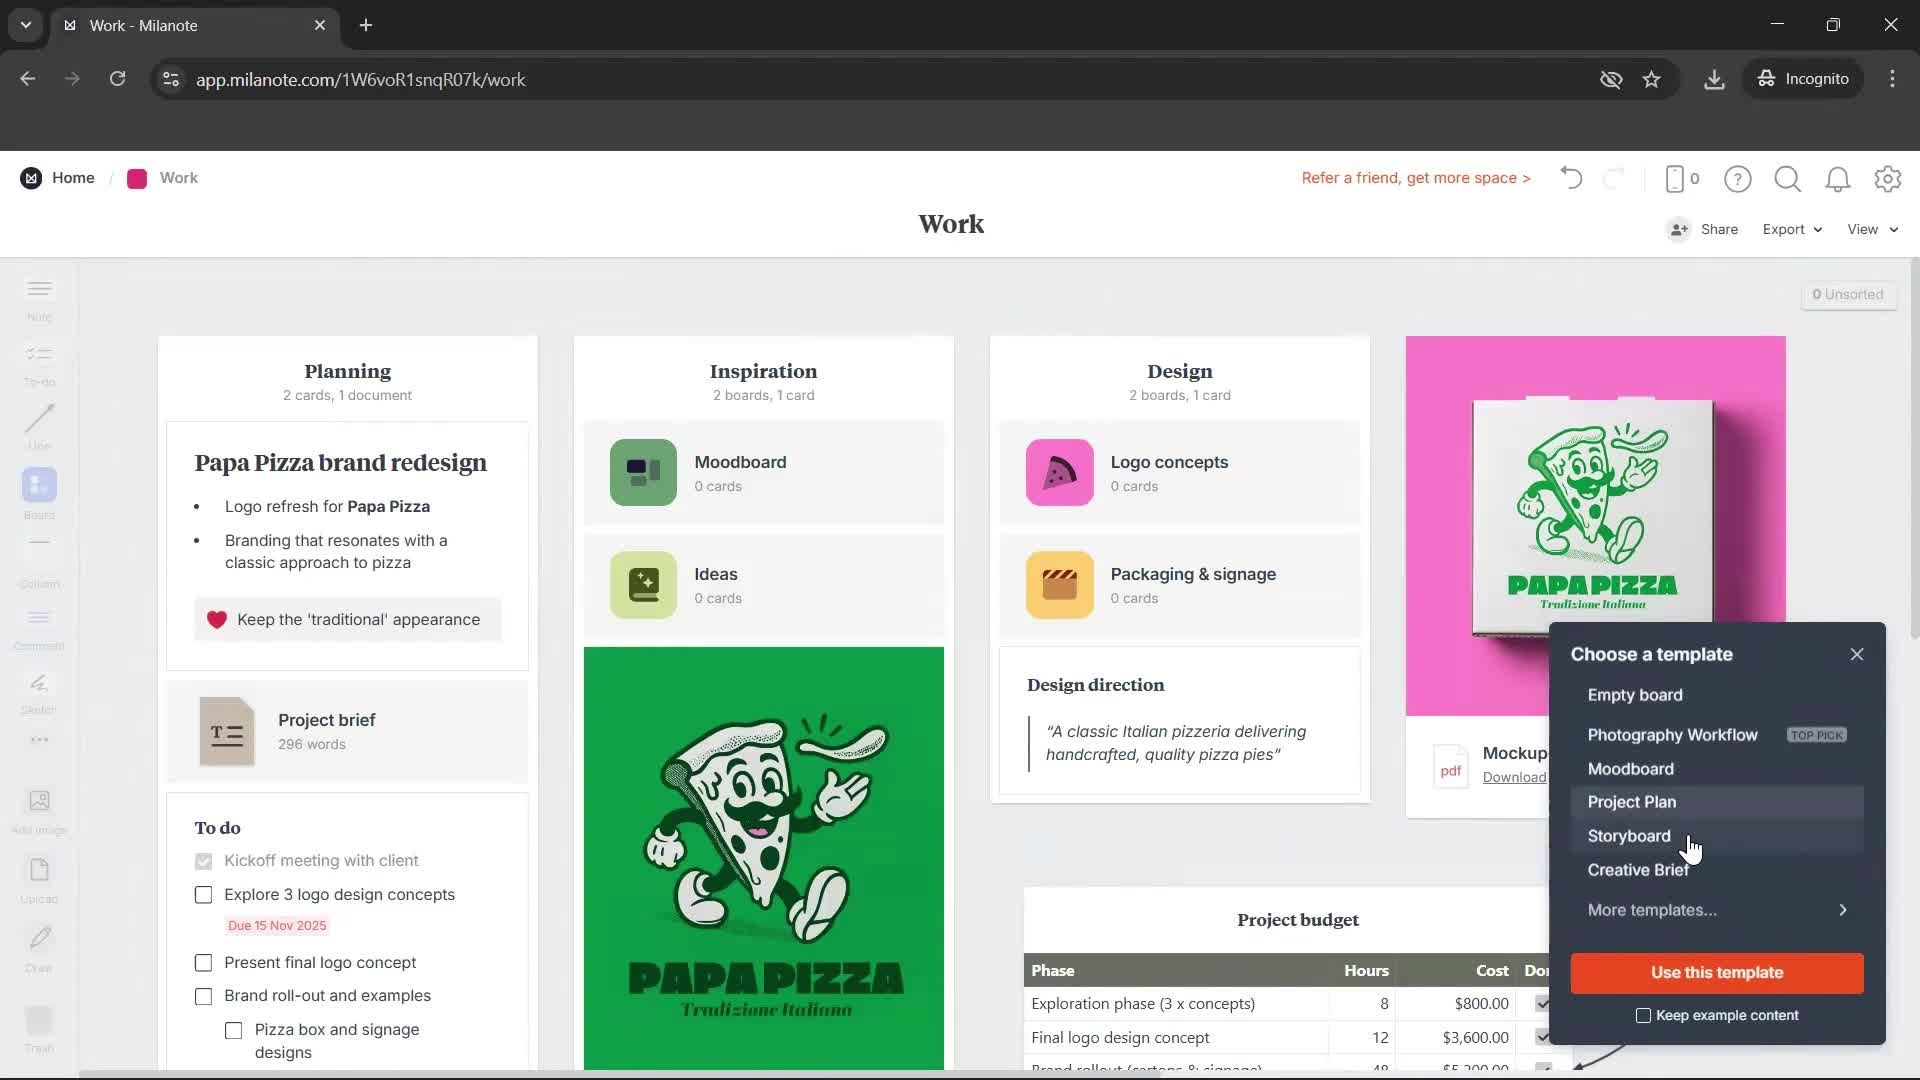Image resolution: width=1920 pixels, height=1080 pixels.
Task: Undo the last action
Action: point(1570,178)
